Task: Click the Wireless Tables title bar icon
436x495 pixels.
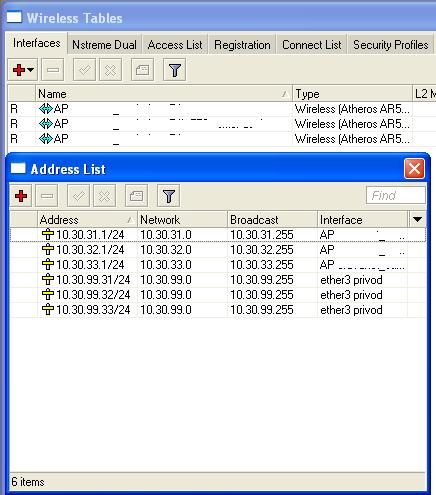Action: pyautogui.click(x=14, y=17)
